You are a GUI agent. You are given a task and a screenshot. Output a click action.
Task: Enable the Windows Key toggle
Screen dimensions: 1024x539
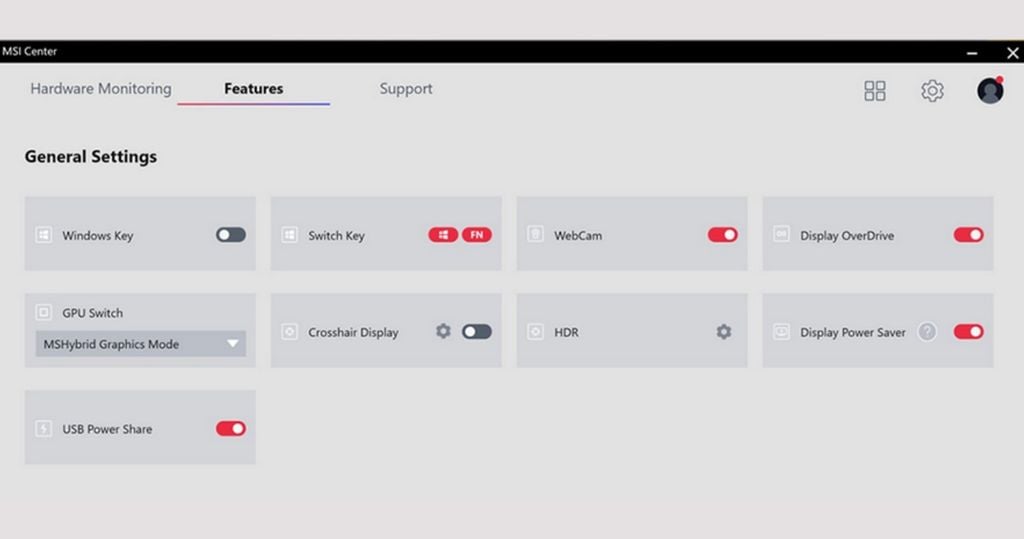click(x=231, y=235)
